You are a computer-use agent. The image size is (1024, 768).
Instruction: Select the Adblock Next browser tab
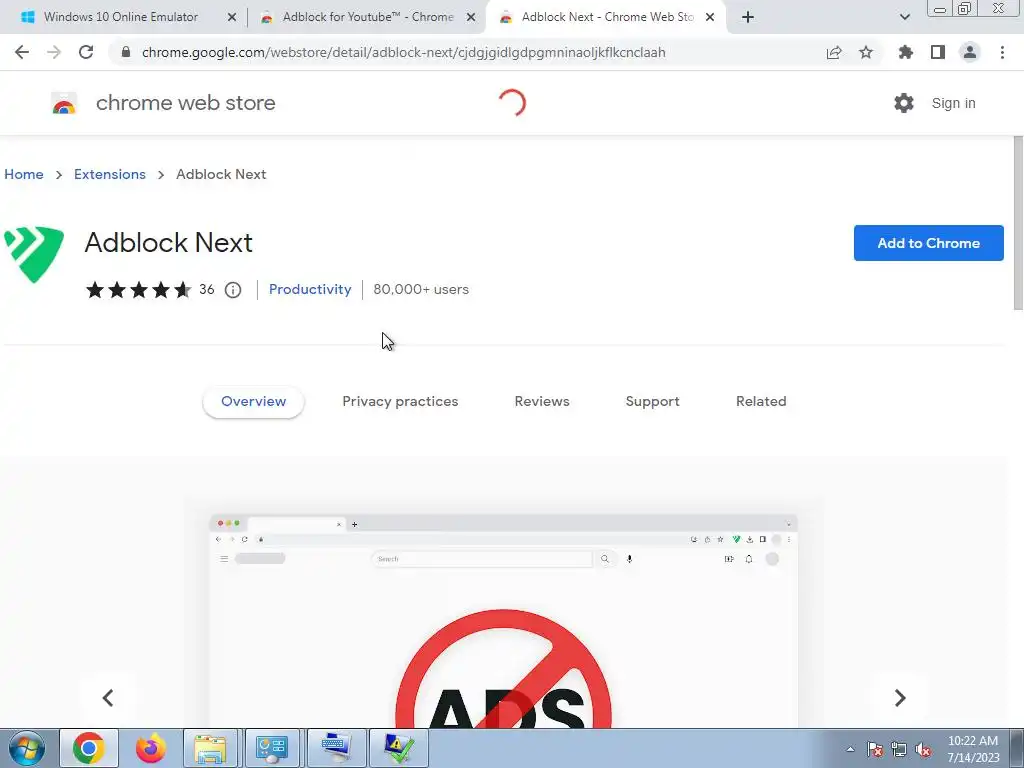tap(607, 17)
